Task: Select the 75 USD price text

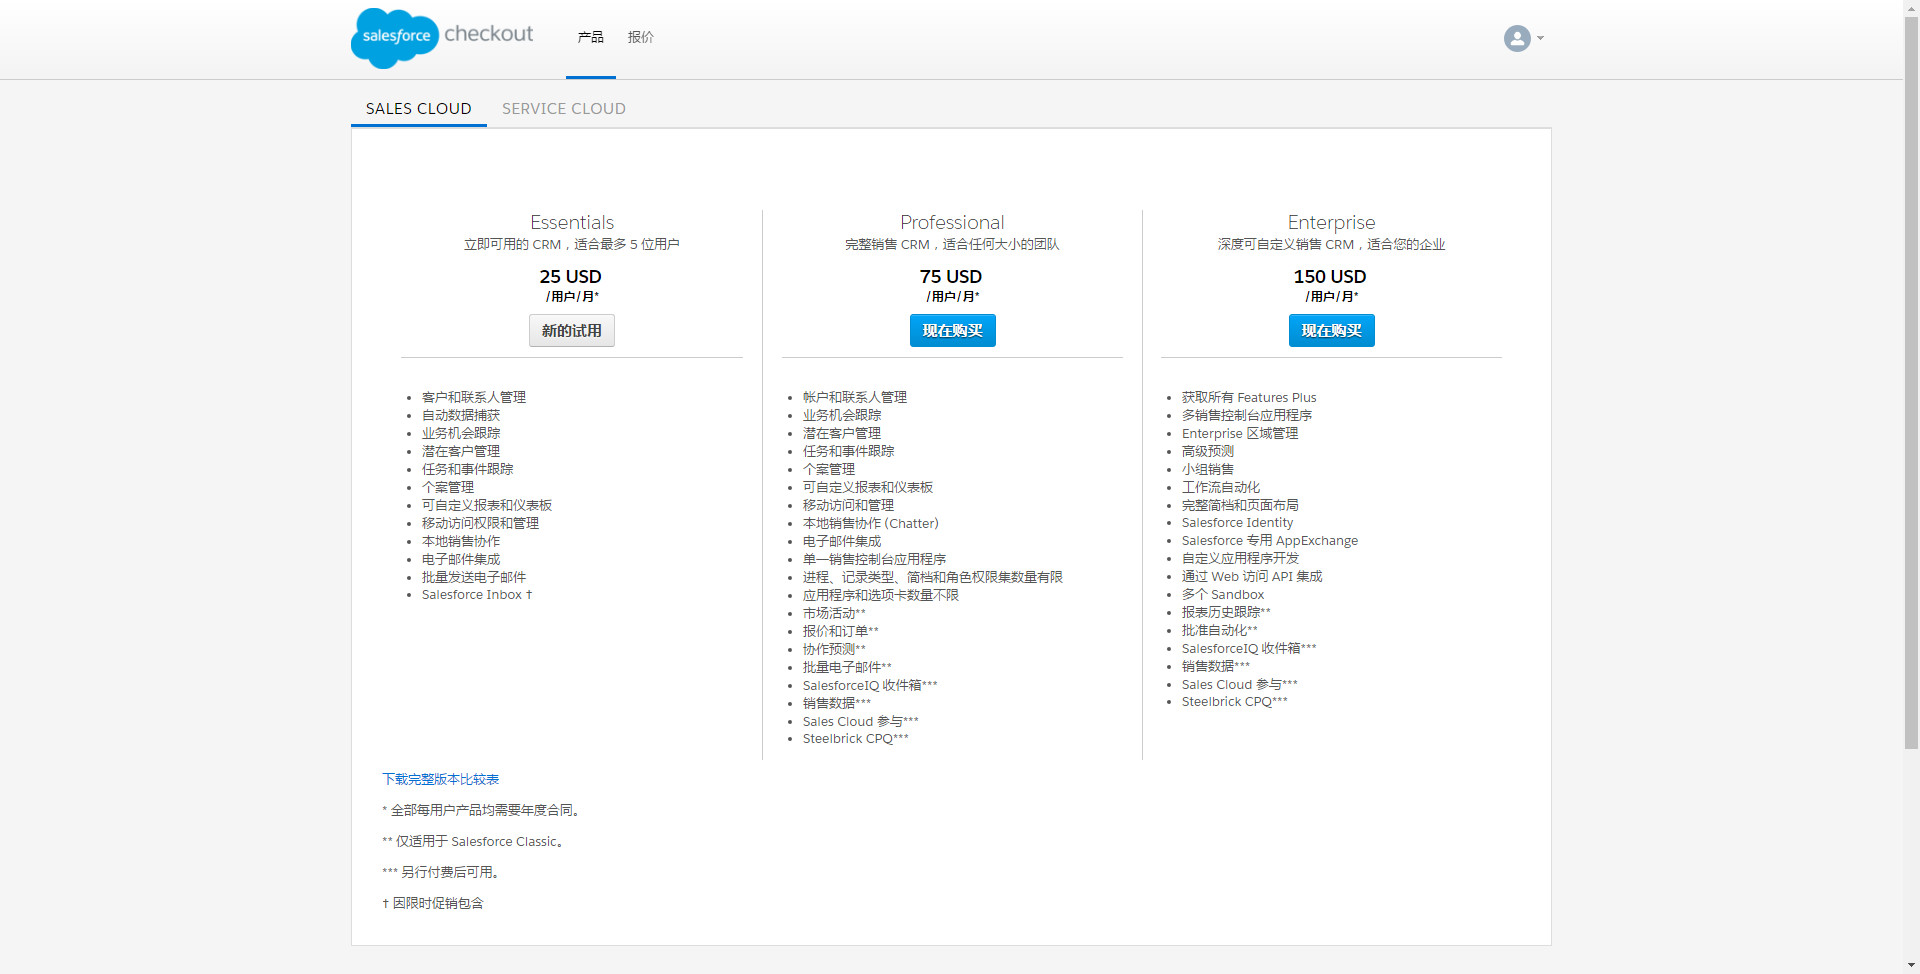Action: coord(951,276)
